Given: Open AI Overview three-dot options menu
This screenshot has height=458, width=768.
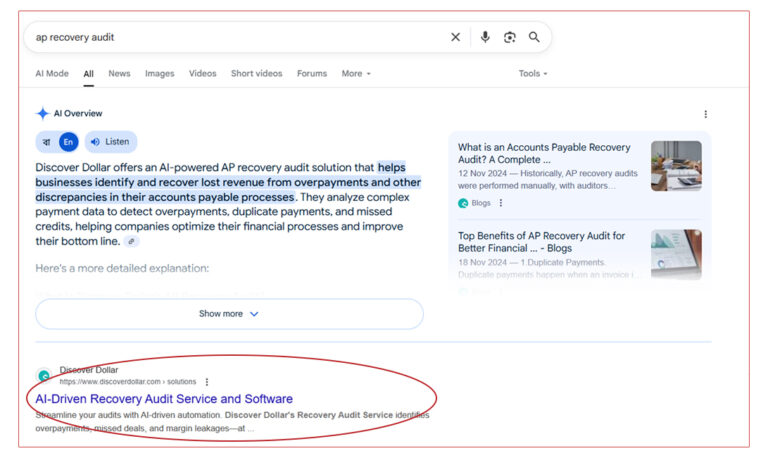Looking at the screenshot, I should pos(705,114).
